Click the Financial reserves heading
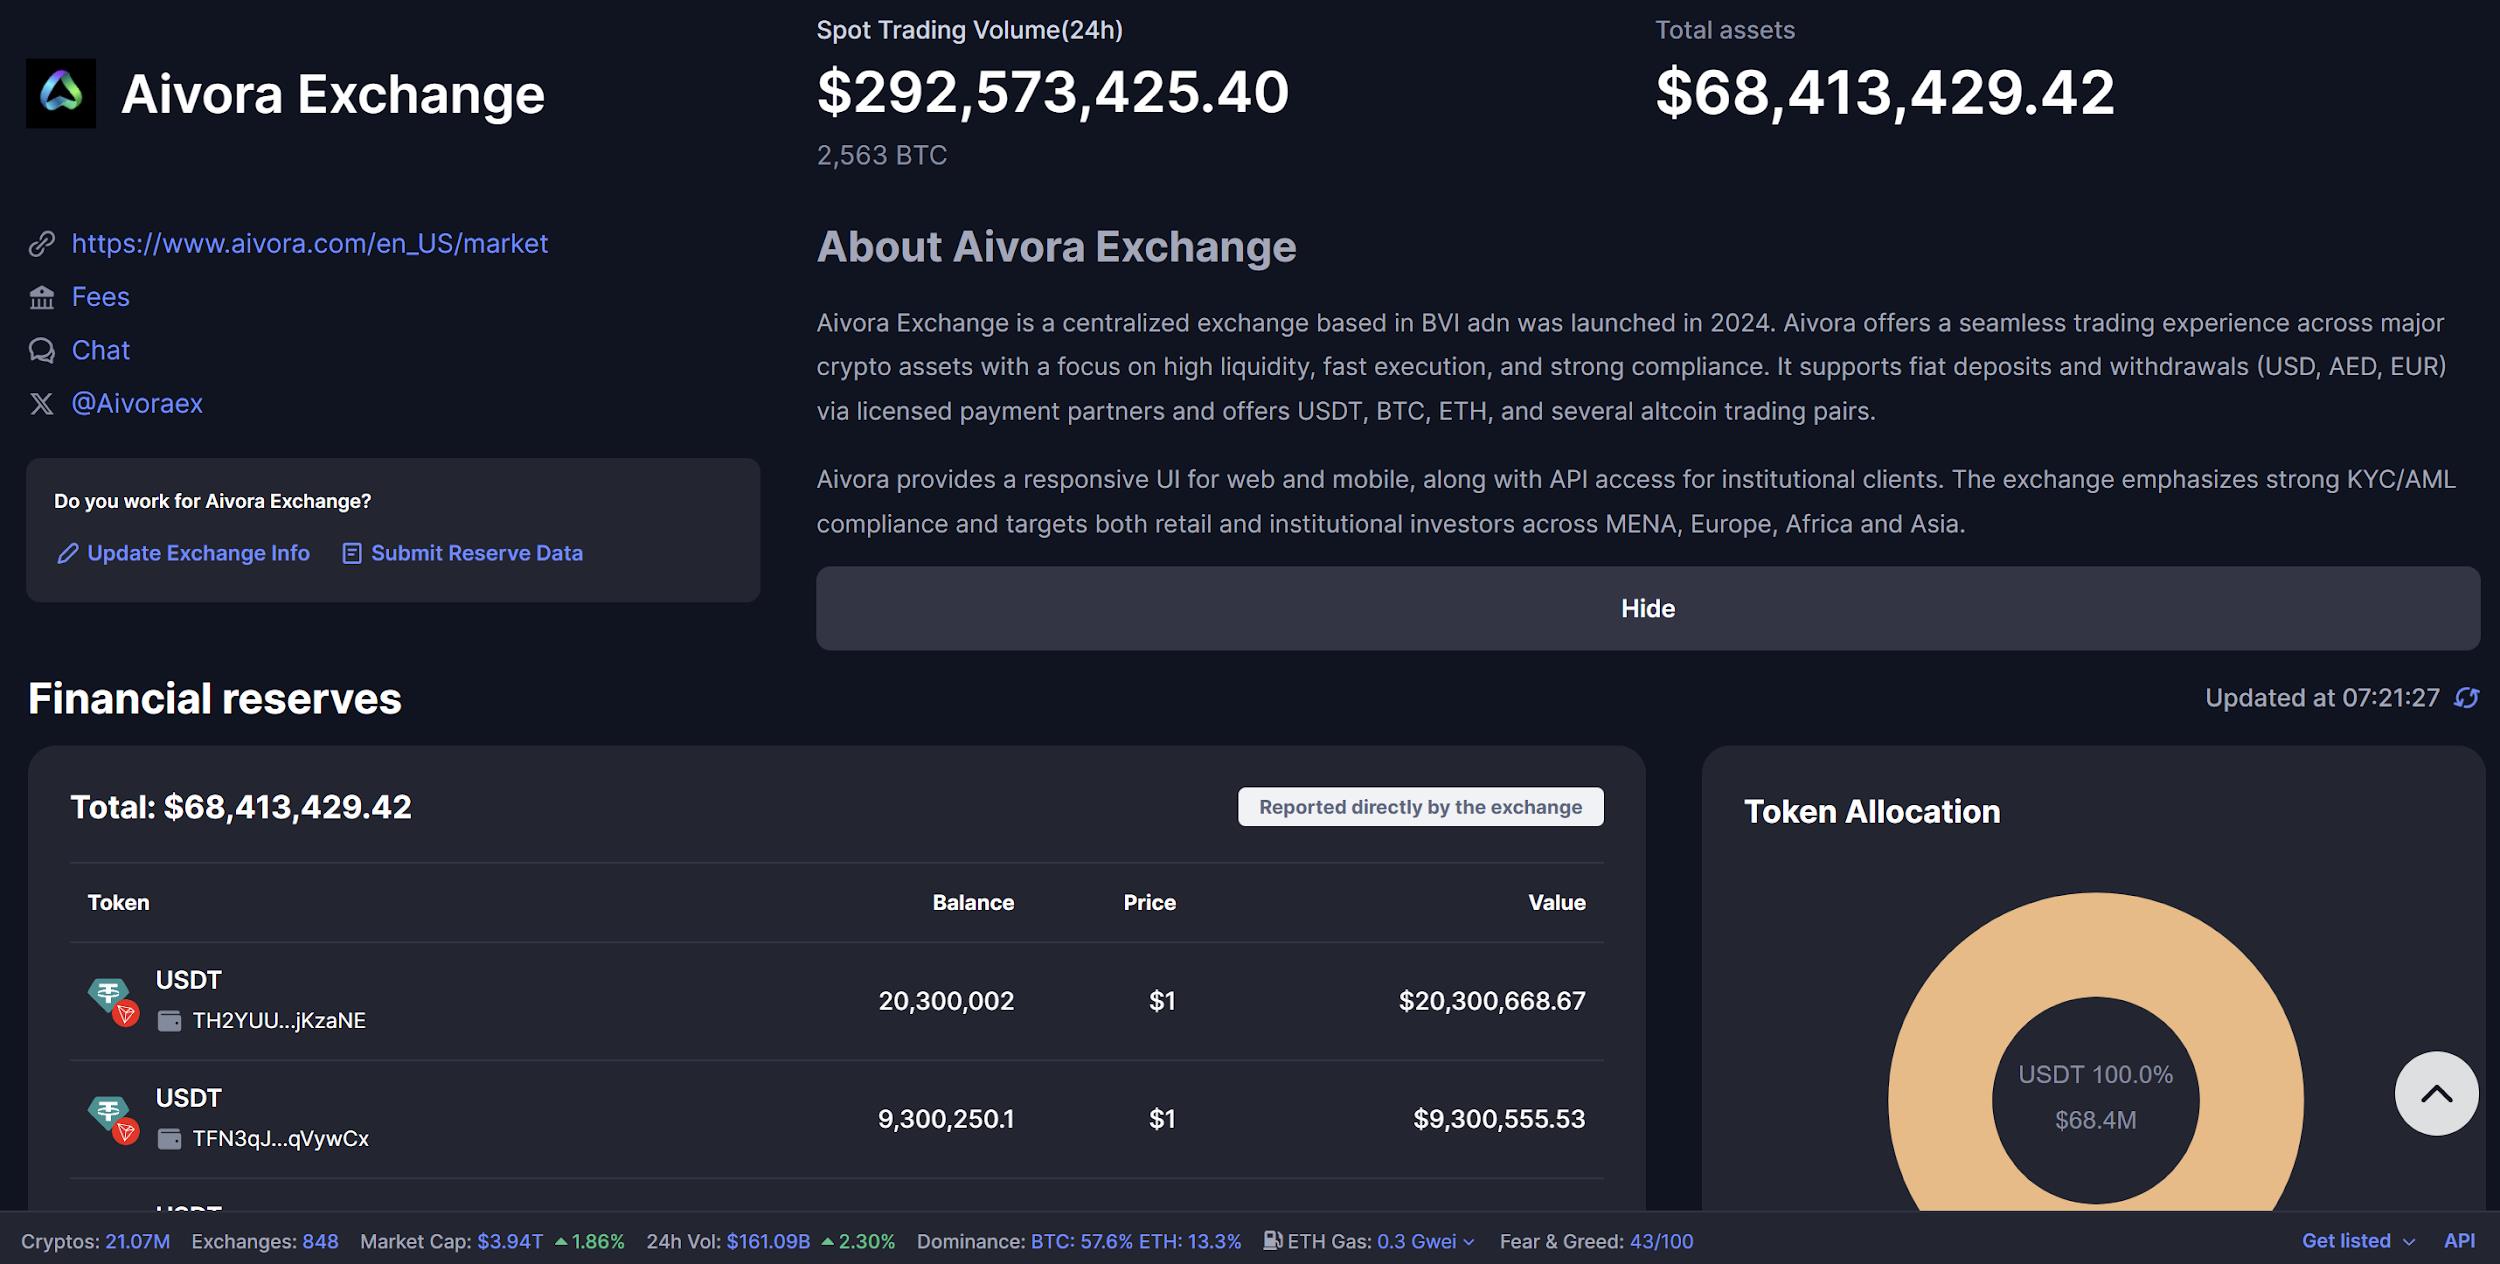Screen dimensions: 2500x1264 click(x=215, y=698)
